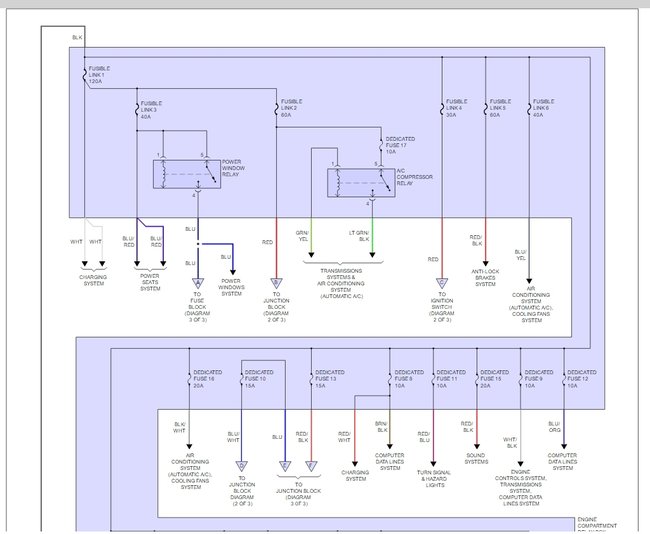This screenshot has width=650, height=534.
Task: Click the arrowhead above Power Windows System
Action: 233,272
